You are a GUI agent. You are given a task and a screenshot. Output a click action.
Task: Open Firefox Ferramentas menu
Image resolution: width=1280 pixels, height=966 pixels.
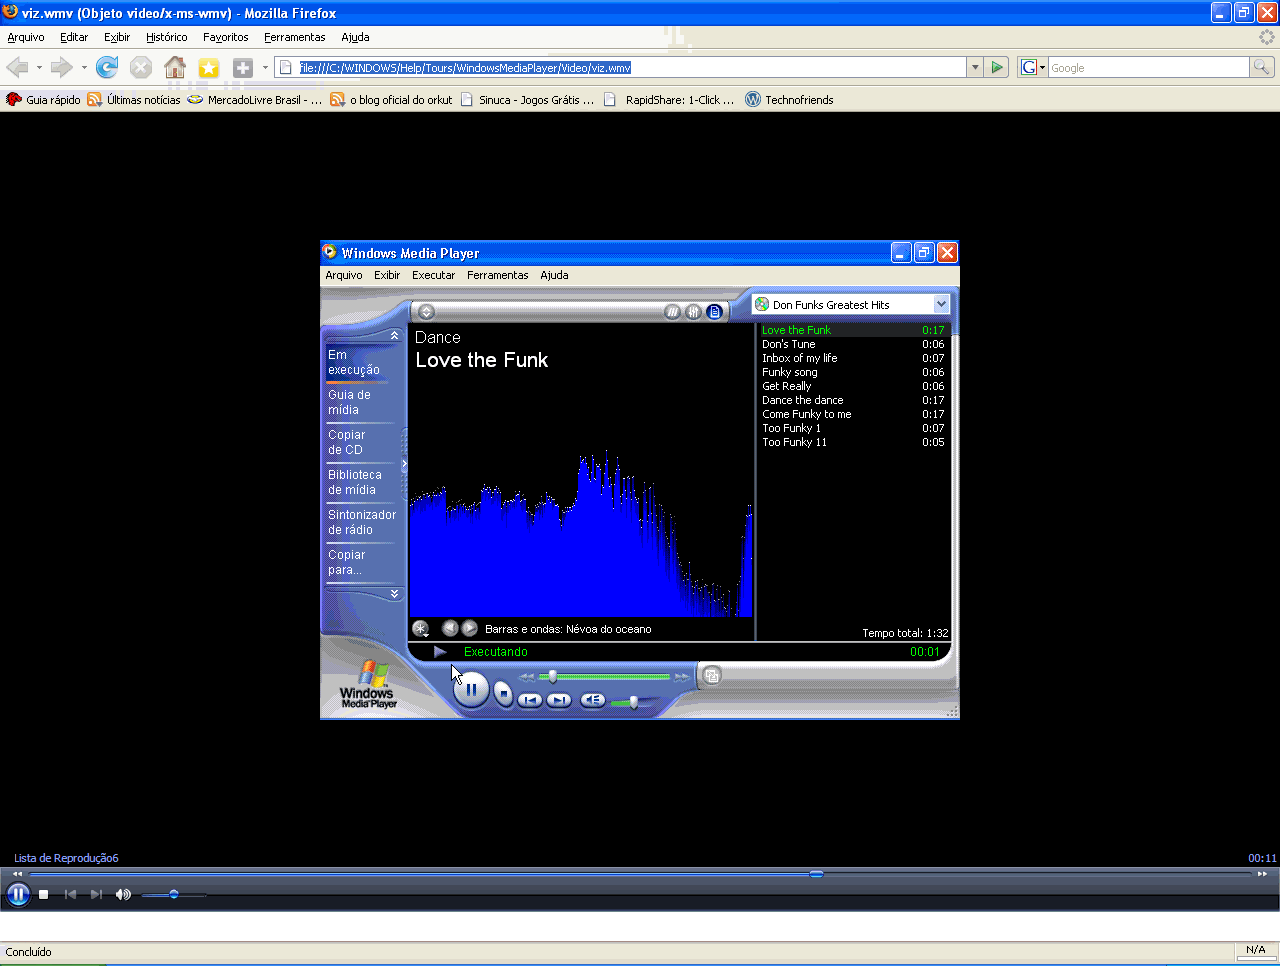(x=294, y=37)
